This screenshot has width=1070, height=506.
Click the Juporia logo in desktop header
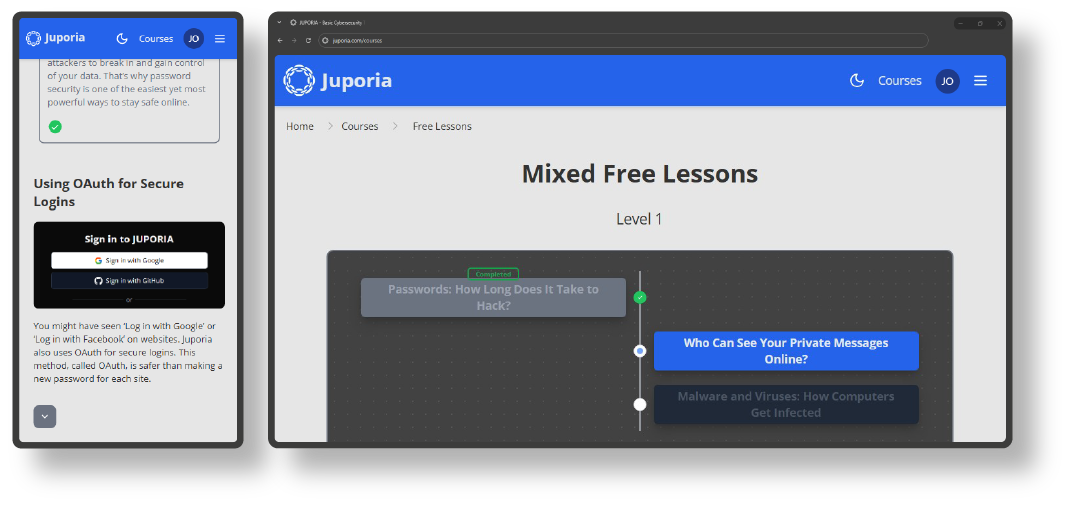click(x=337, y=80)
